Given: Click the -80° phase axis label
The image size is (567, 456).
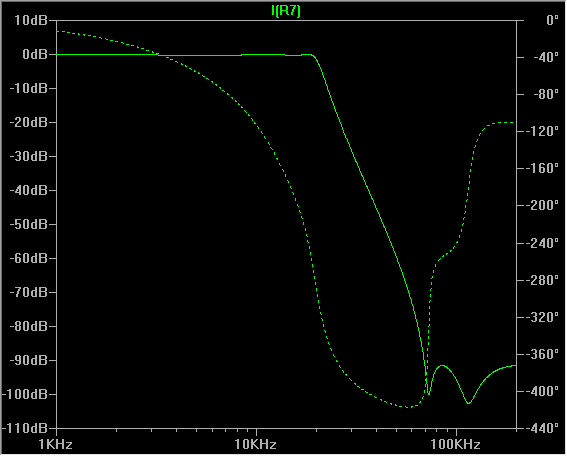Looking at the screenshot, I should (546, 94).
